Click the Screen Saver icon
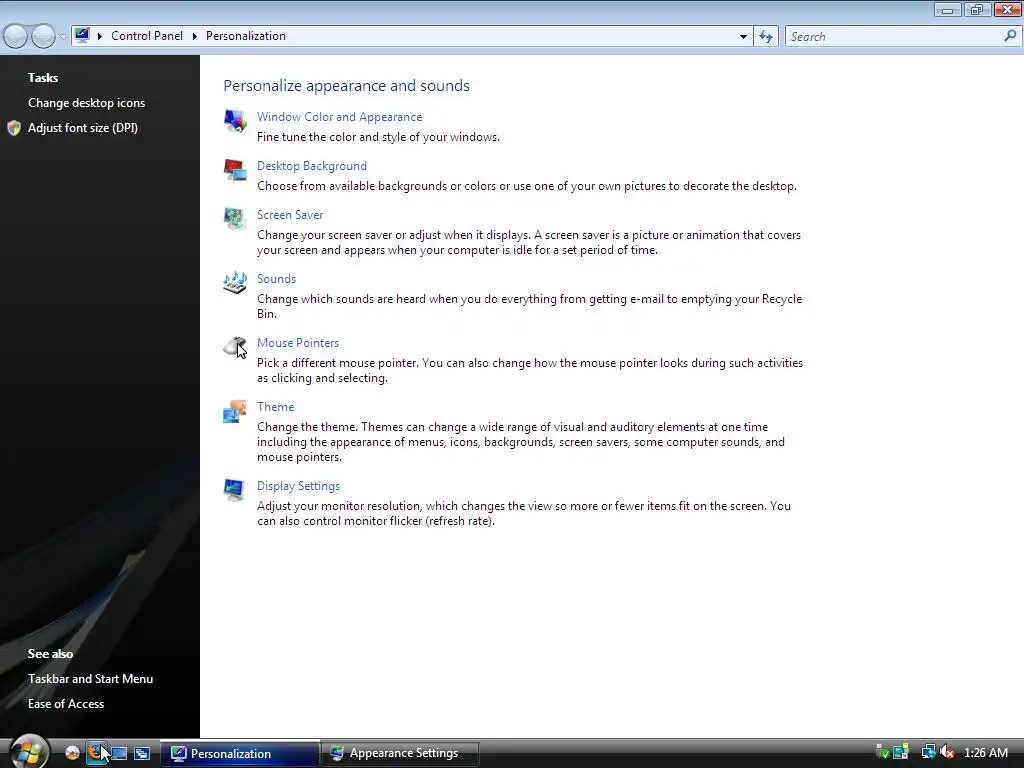 click(x=235, y=219)
